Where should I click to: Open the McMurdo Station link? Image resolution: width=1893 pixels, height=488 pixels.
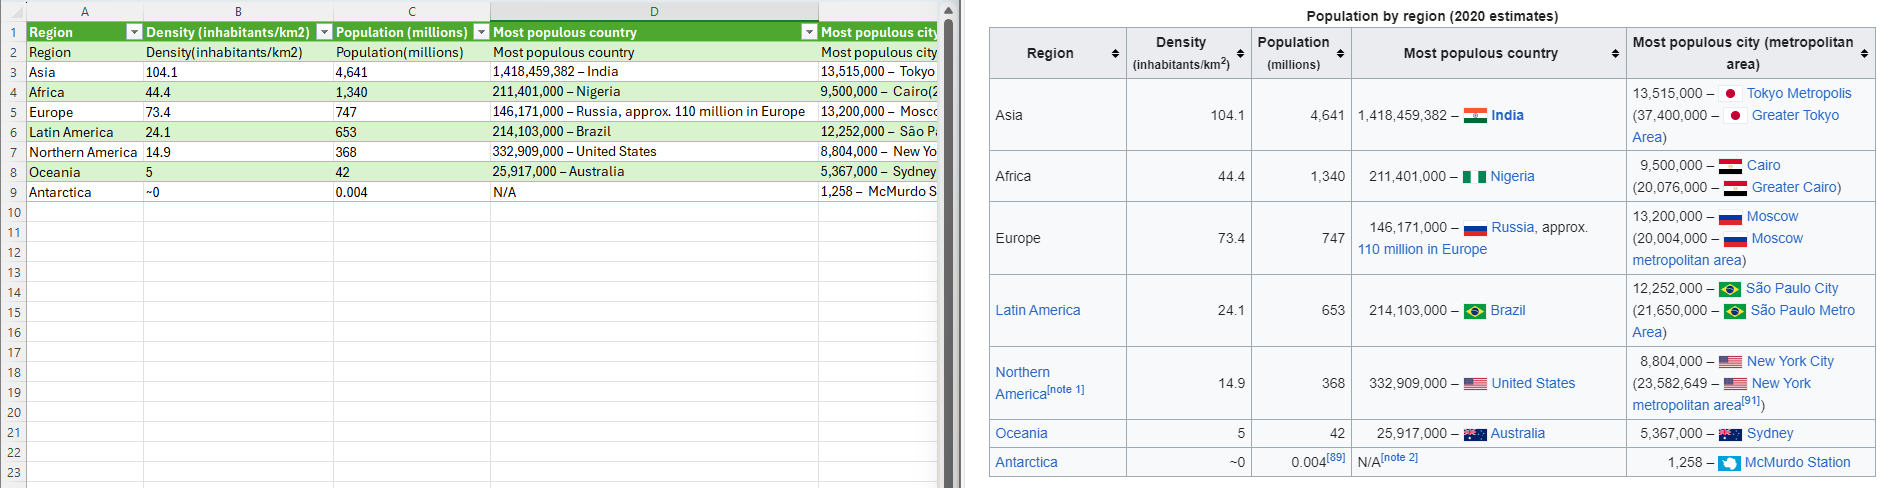click(x=1797, y=463)
